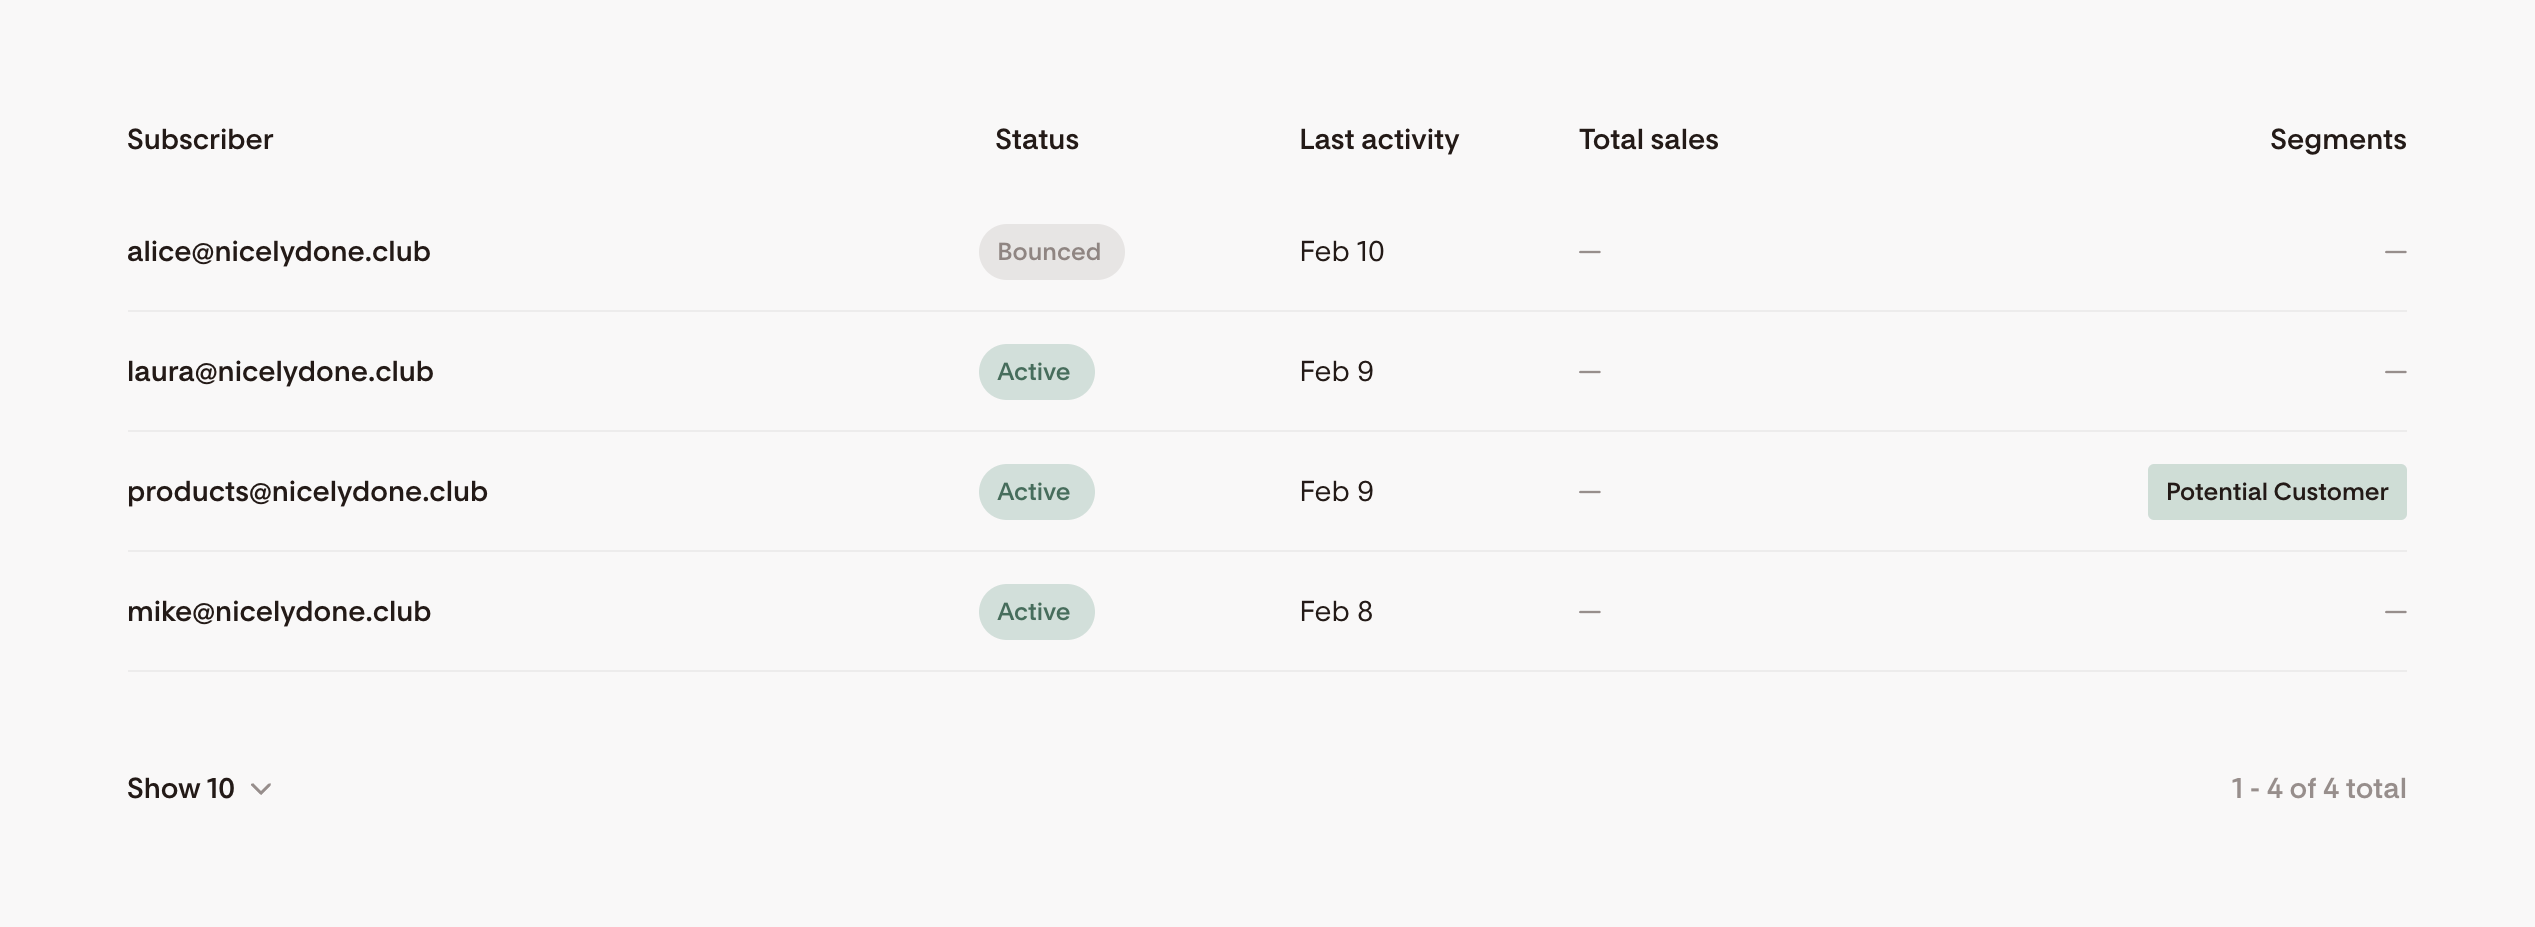Sort by Segments column header
The width and height of the screenshot is (2535, 927).
[2337, 140]
